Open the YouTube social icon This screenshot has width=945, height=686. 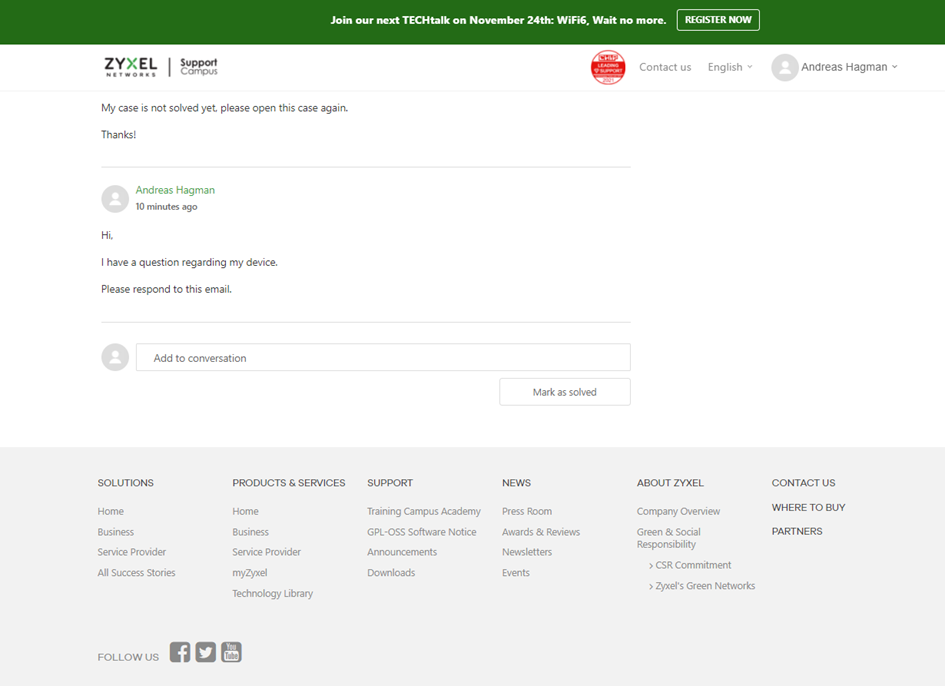point(231,653)
